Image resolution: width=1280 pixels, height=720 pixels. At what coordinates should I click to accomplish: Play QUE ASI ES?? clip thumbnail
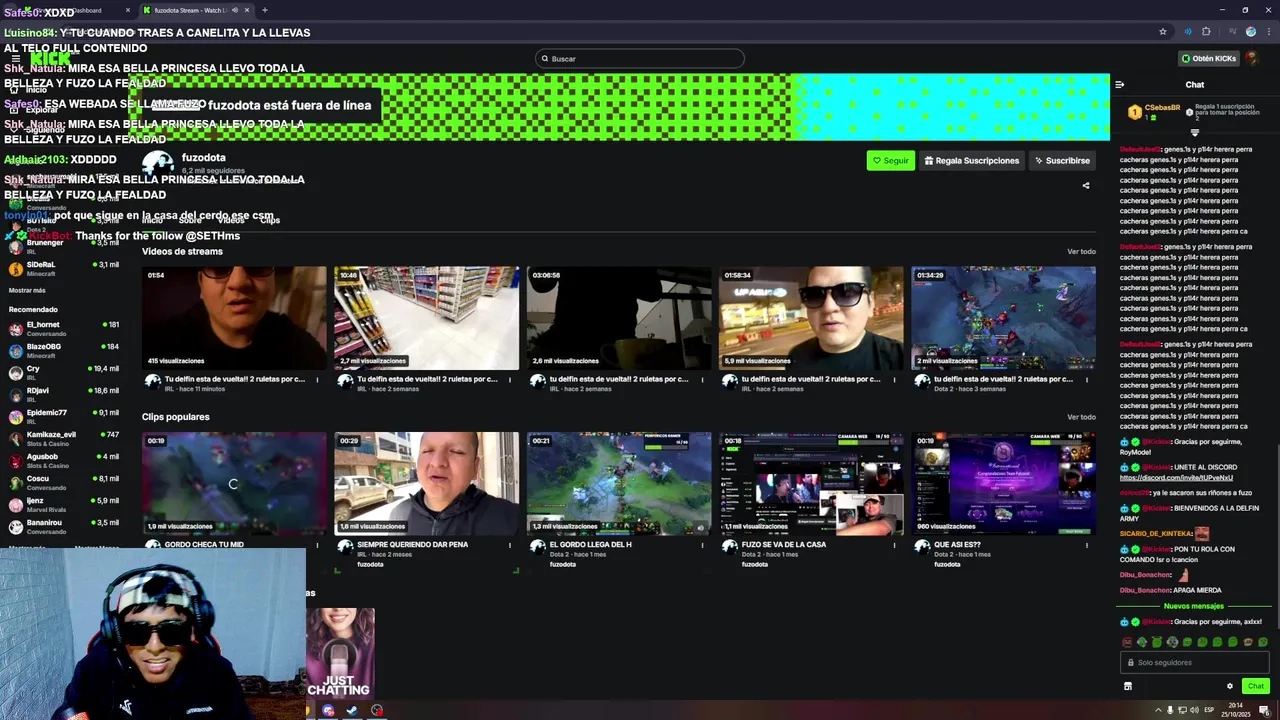[1004, 484]
